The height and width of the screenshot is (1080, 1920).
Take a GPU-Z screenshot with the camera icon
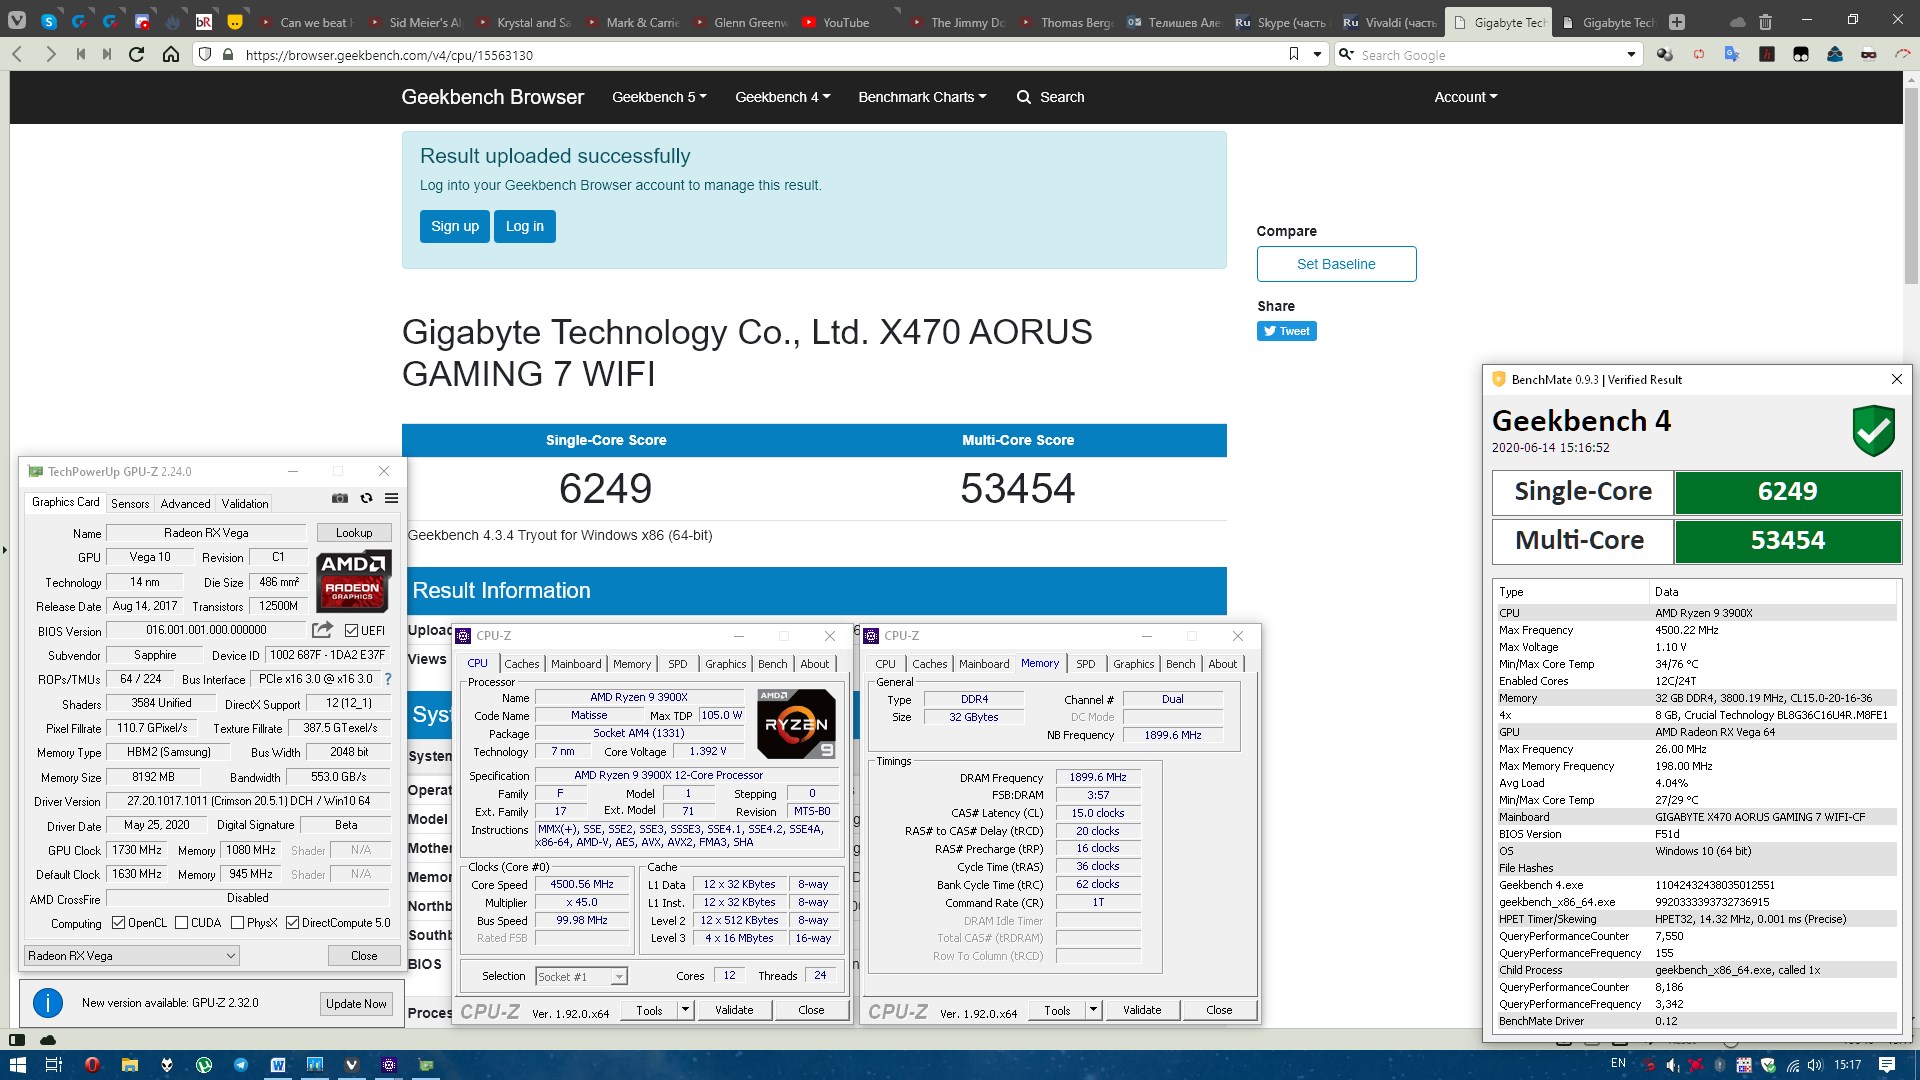point(340,498)
